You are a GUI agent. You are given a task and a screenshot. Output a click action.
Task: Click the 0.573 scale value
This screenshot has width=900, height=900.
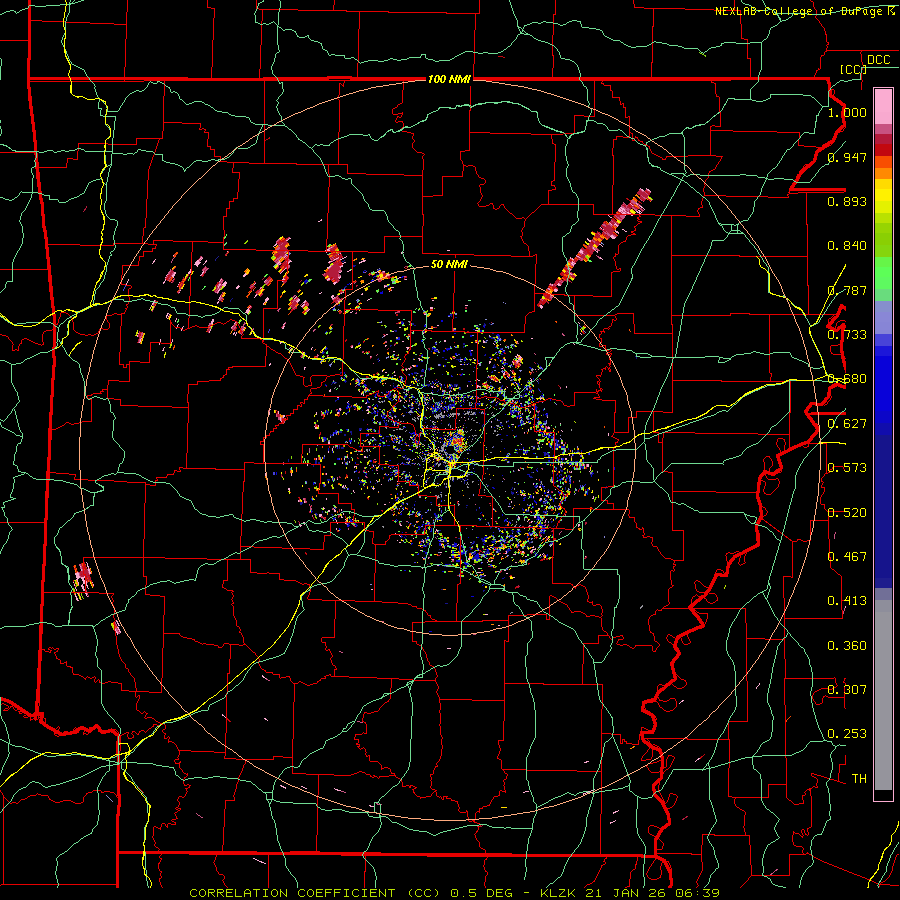(847, 468)
